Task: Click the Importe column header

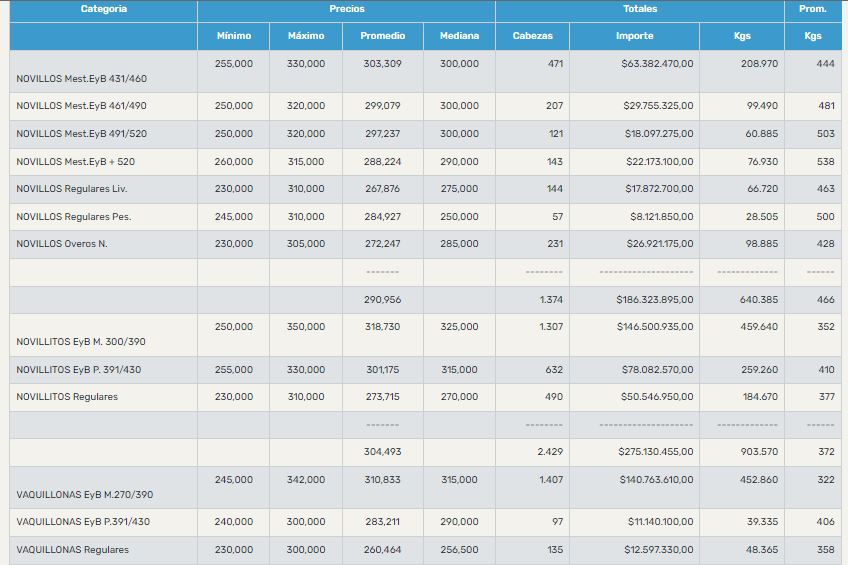Action: click(x=635, y=36)
